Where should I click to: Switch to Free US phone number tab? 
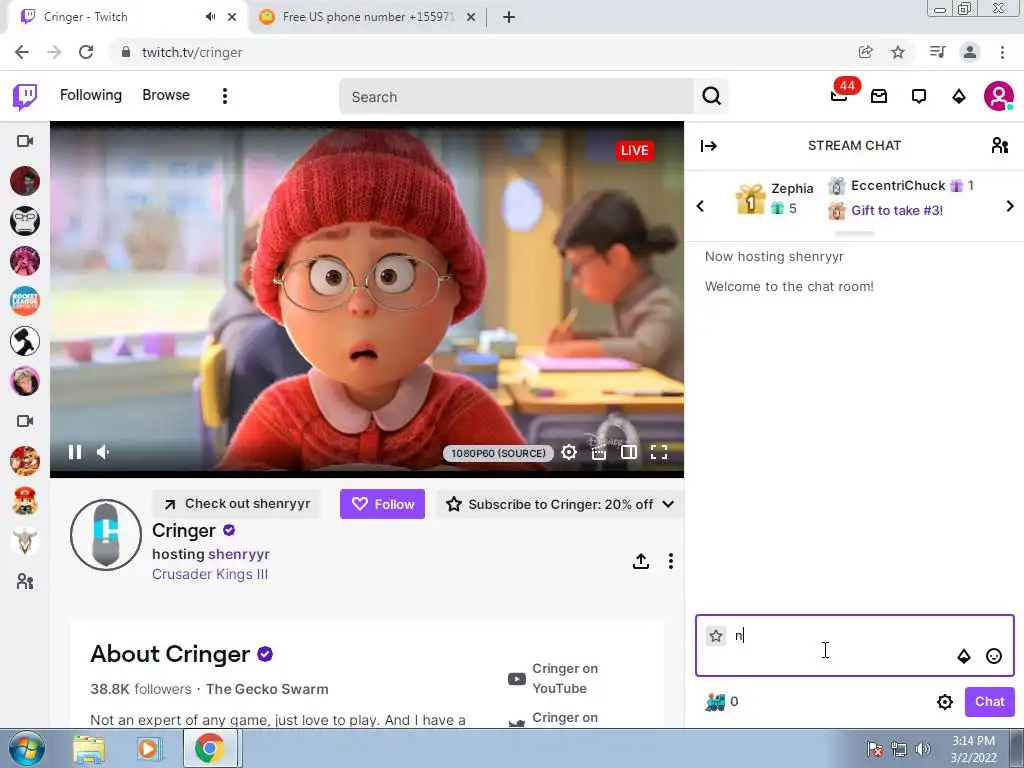tap(367, 17)
